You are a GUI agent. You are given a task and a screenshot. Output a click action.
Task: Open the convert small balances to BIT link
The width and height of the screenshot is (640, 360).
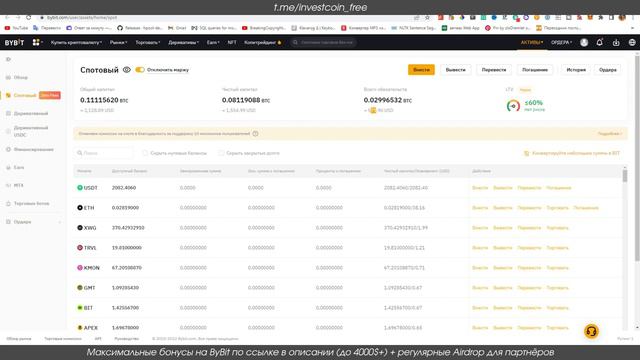pos(572,153)
